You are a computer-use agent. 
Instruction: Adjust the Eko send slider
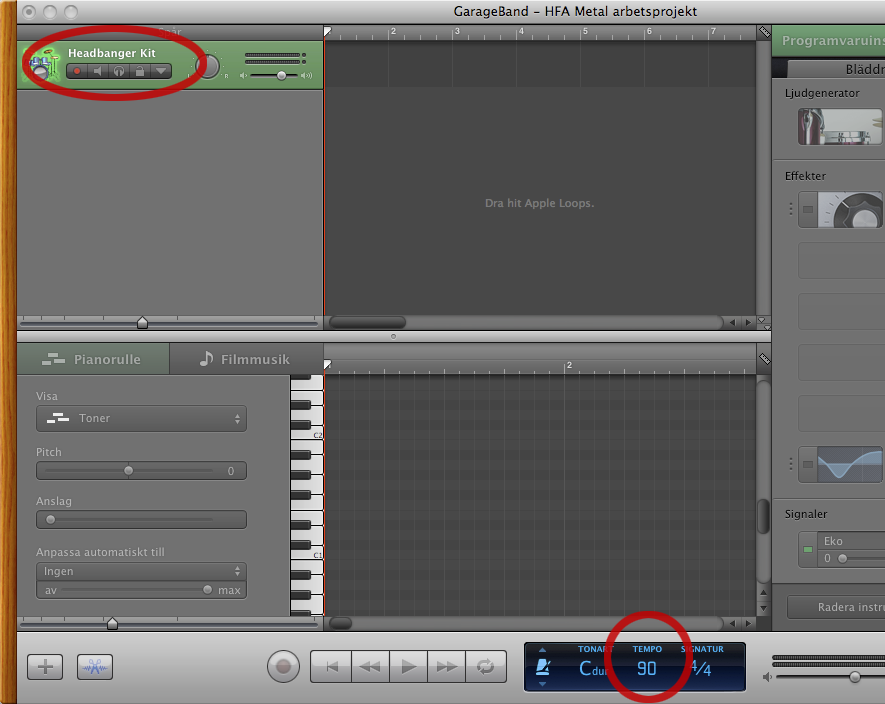(x=842, y=558)
